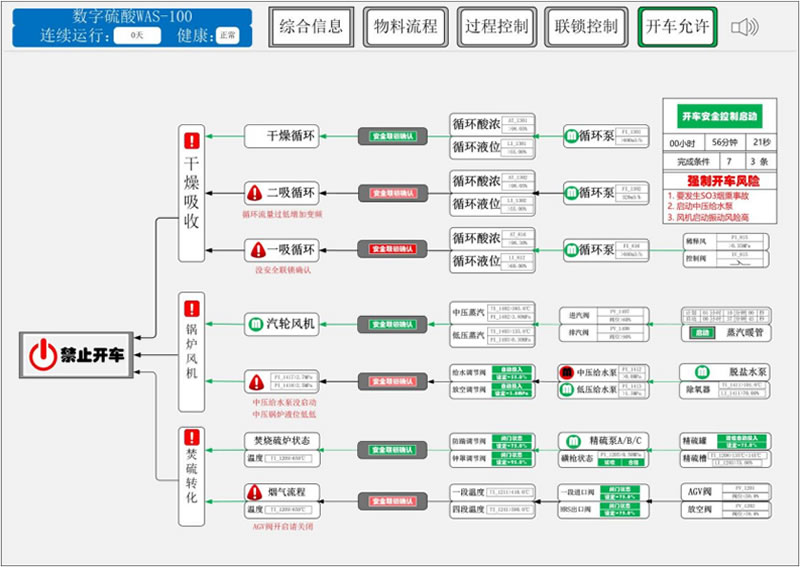Viewport: 800px width, 567px height.
Task: Click the speaker sound icon
Action: tap(744, 27)
